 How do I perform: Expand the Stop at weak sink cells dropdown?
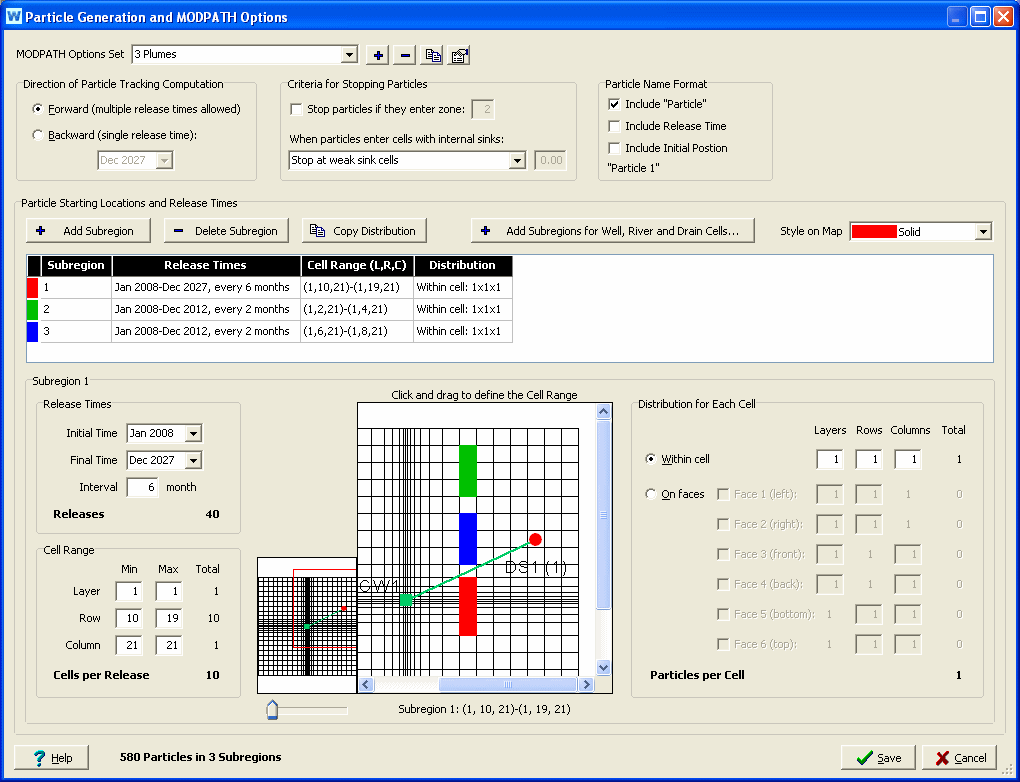(517, 160)
